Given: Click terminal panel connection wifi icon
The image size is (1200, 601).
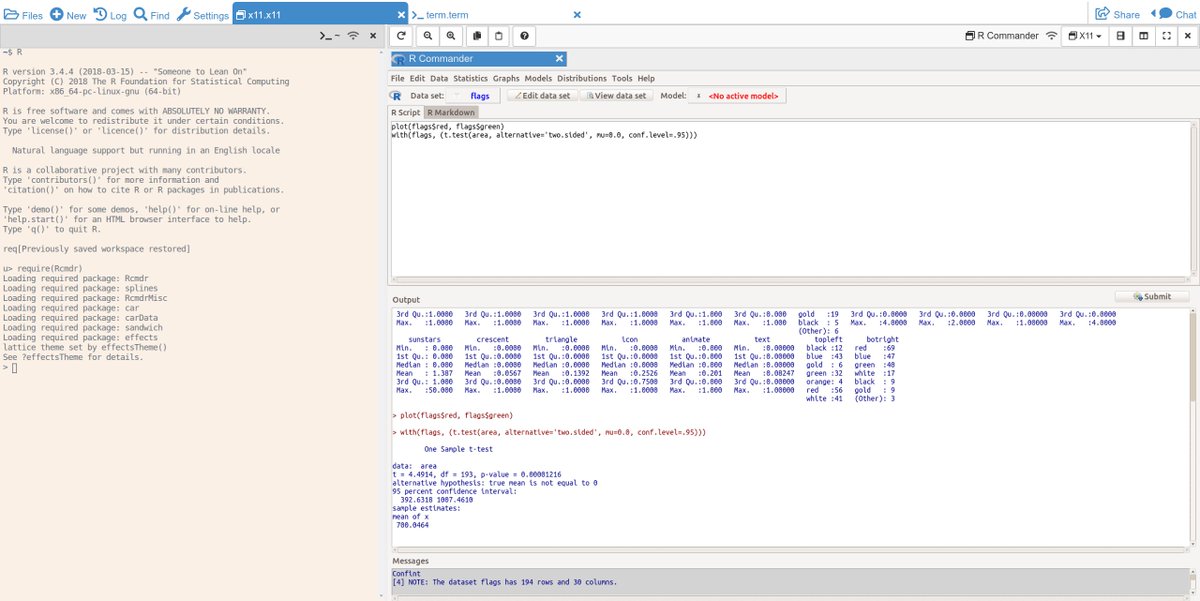Looking at the screenshot, I should (x=354, y=36).
